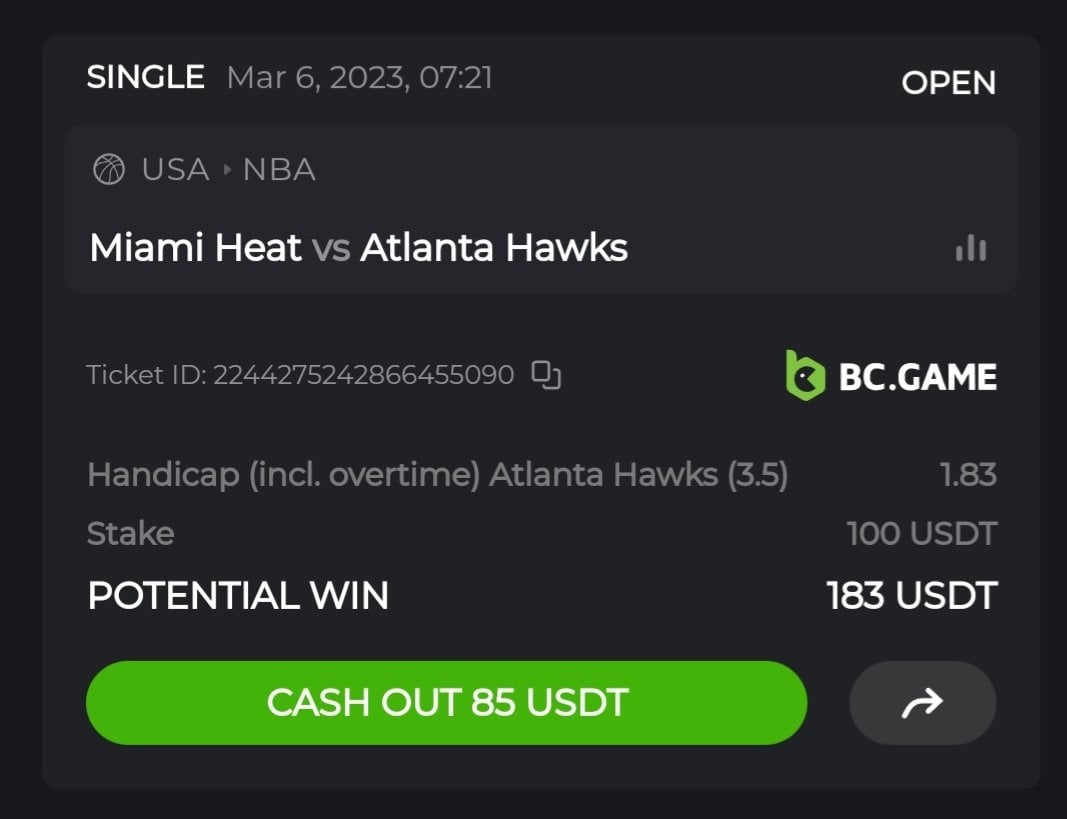Copy the ticket ID with copy icon
Screen dimensions: 1067x819
coord(546,375)
